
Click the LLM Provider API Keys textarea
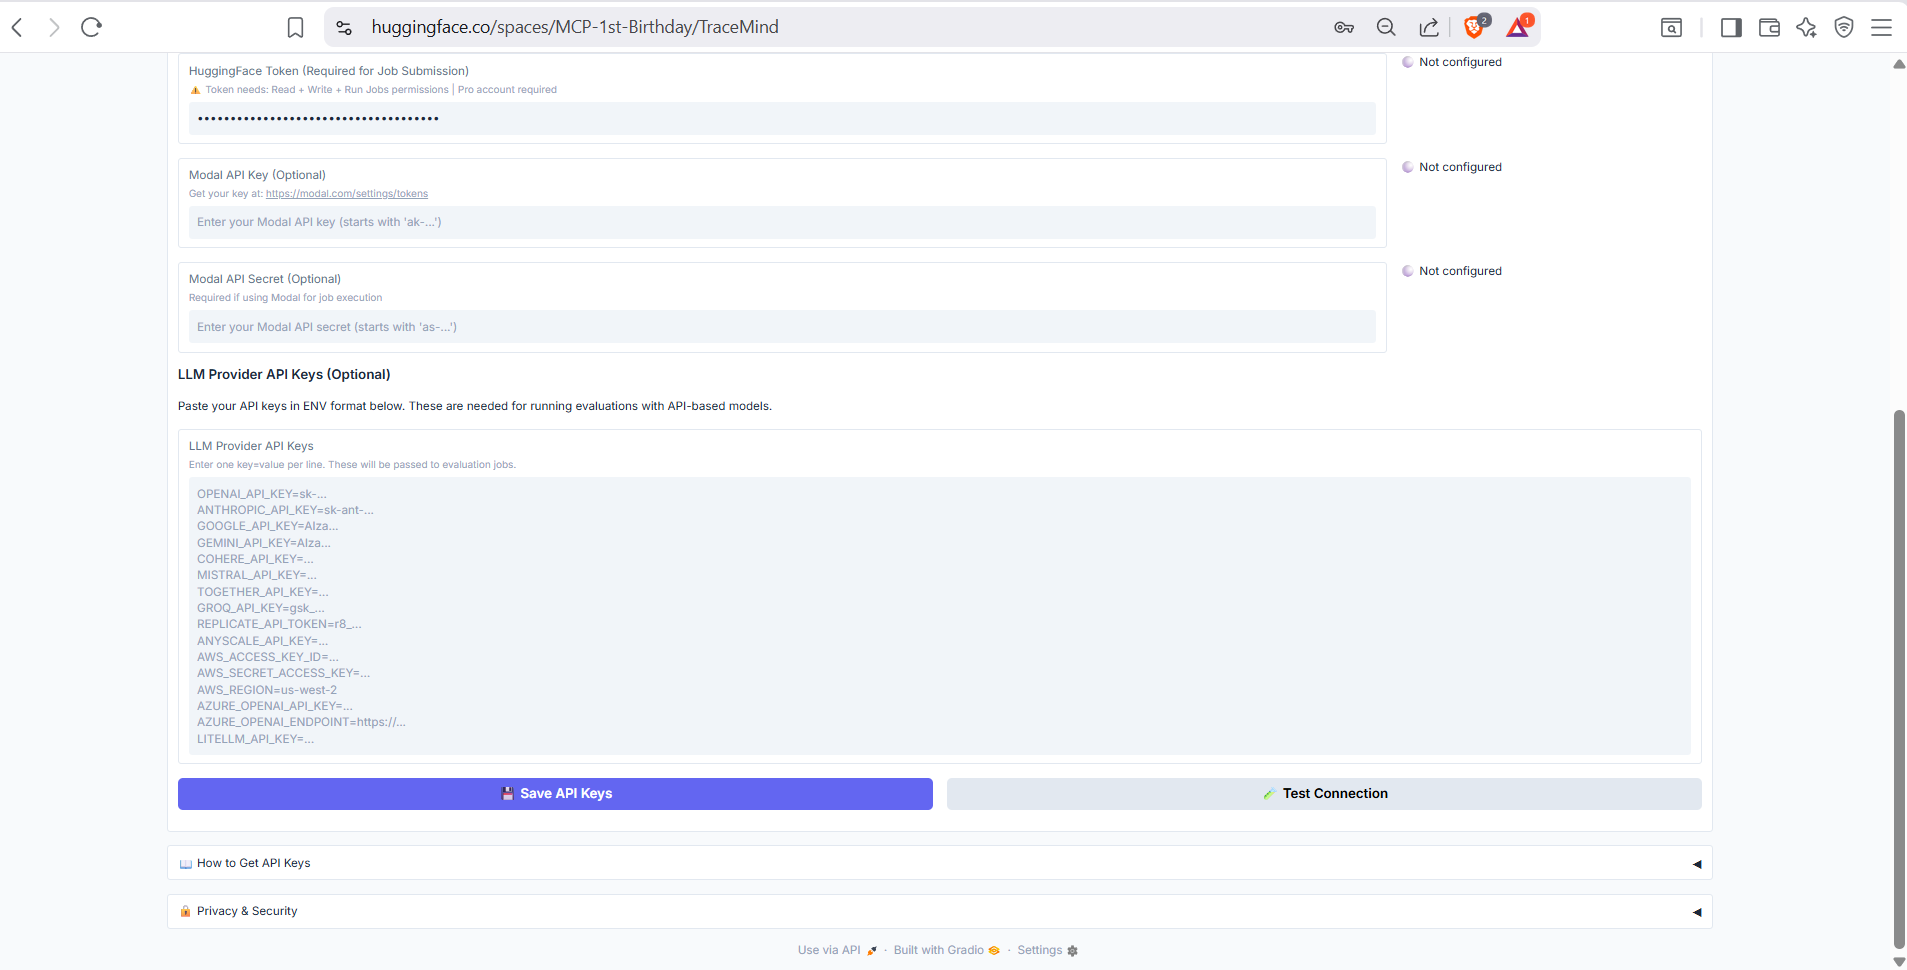(939, 616)
